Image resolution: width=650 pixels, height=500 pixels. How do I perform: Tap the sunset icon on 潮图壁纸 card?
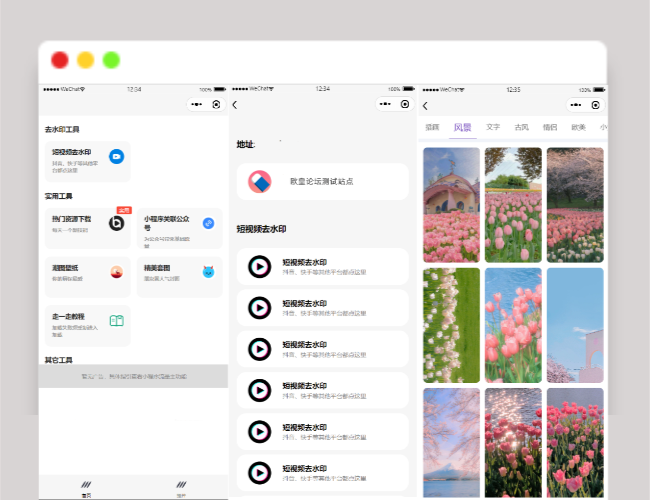(116, 272)
